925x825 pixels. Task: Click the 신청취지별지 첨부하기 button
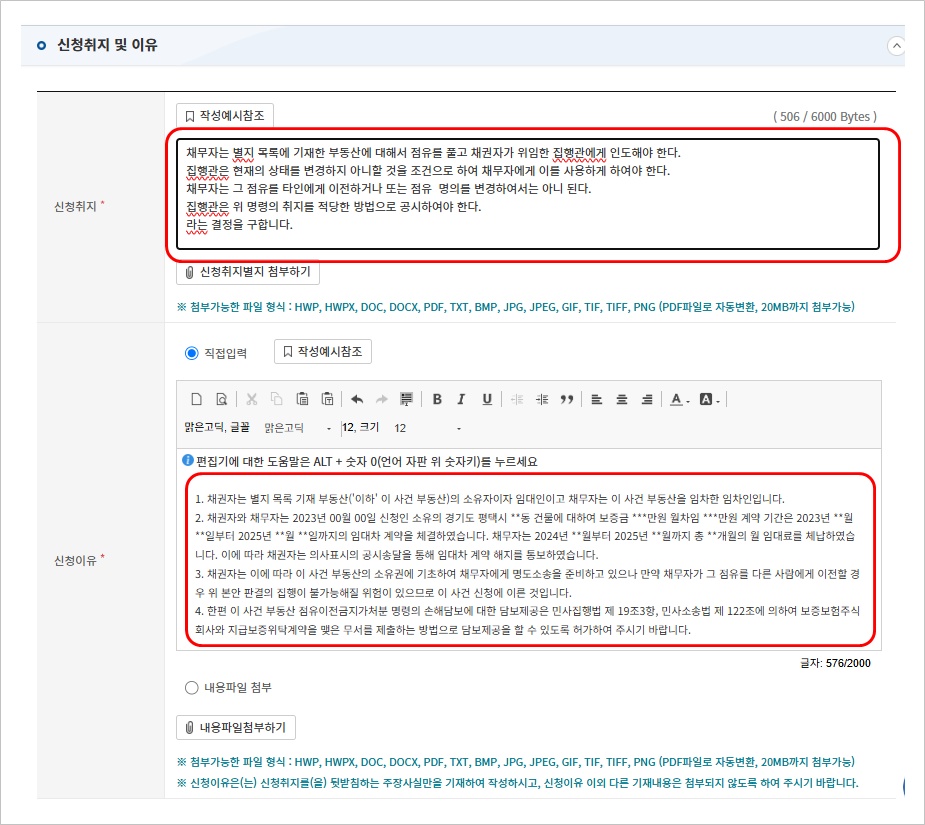click(248, 272)
